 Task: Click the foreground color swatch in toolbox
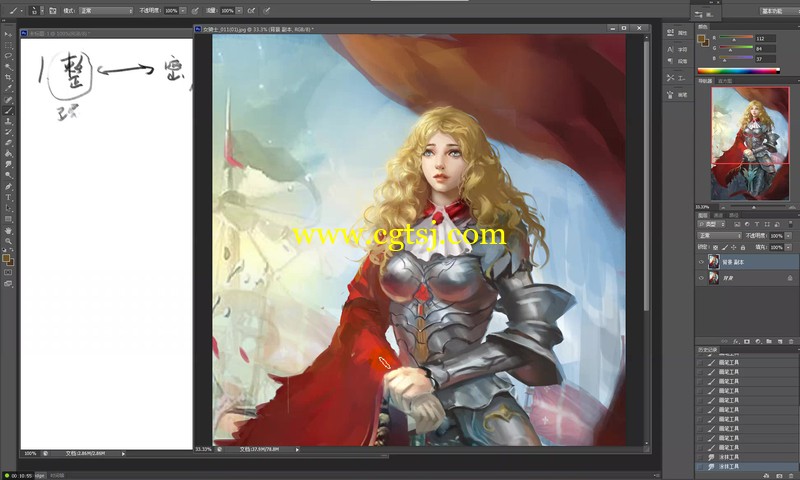(x=6, y=258)
